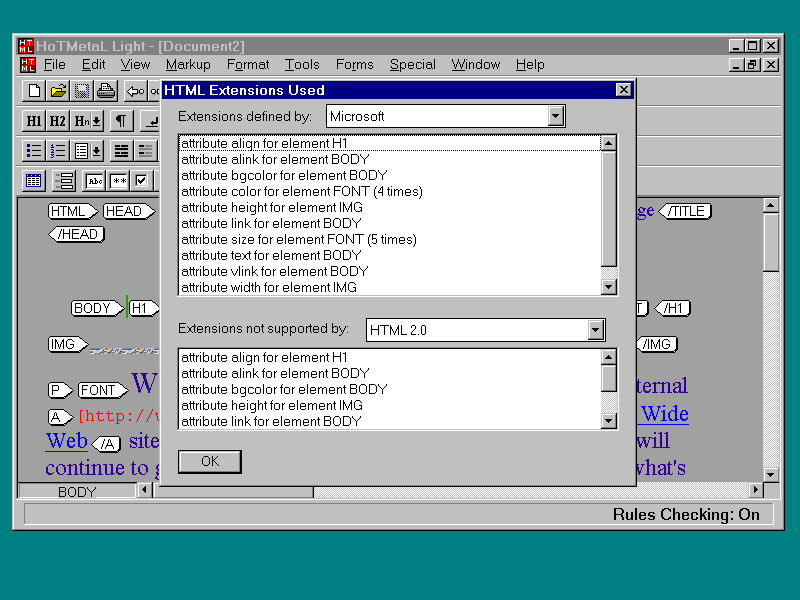This screenshot has height=600, width=800.
Task: Open the Forms menu
Action: point(354,65)
